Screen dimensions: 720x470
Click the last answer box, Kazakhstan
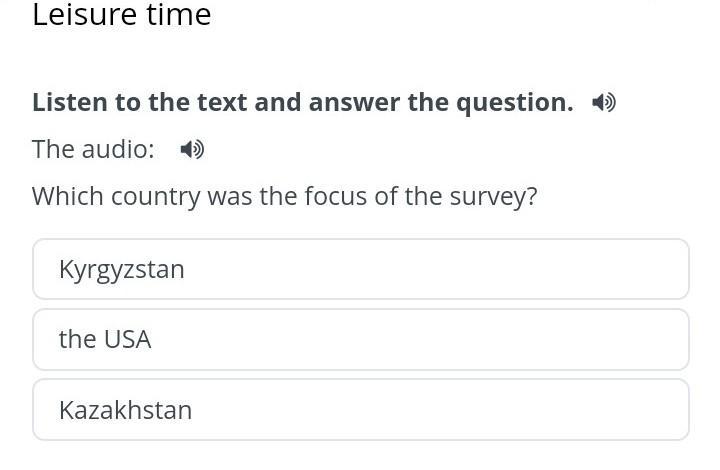coord(360,410)
